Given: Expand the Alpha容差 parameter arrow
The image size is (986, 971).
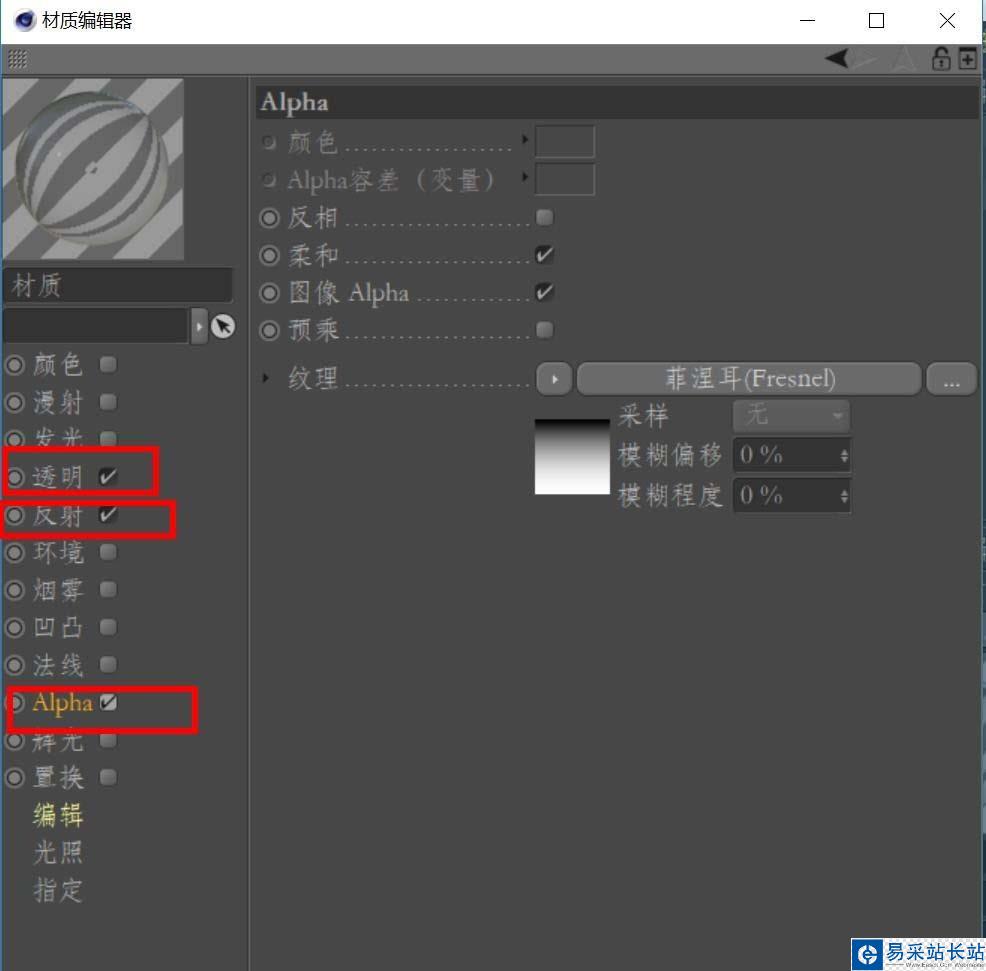Looking at the screenshot, I should (x=524, y=177).
